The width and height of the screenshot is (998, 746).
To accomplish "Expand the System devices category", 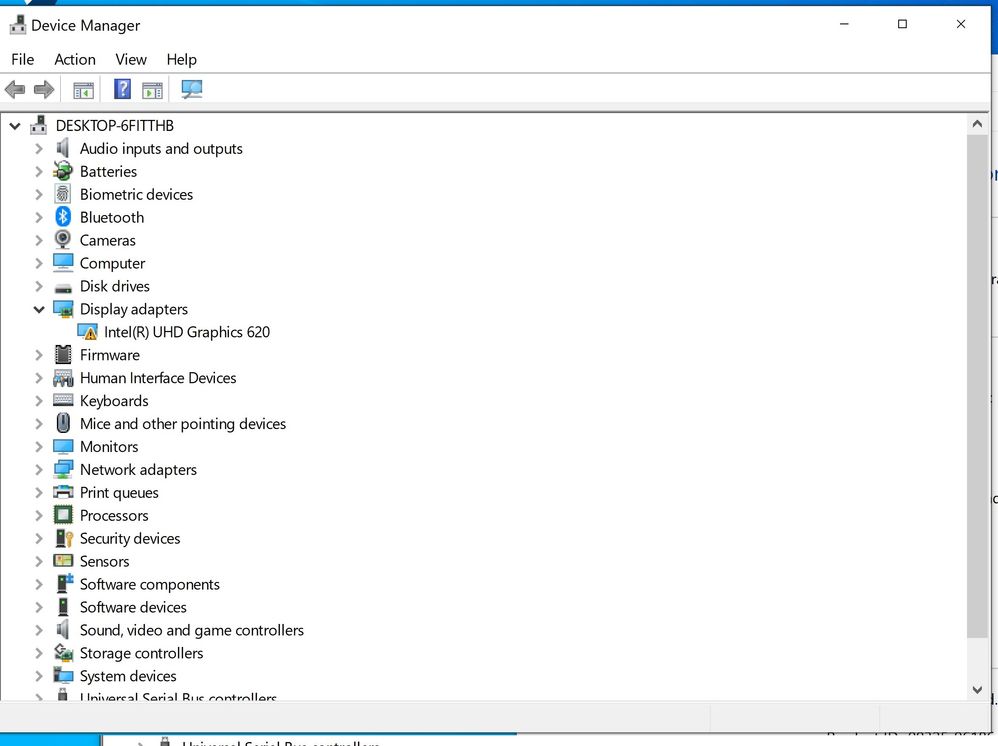I will [39, 676].
